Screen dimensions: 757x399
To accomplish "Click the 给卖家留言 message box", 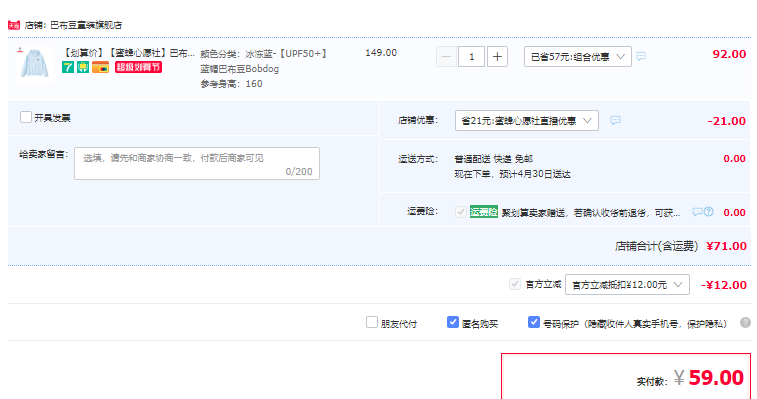I will coord(197,164).
